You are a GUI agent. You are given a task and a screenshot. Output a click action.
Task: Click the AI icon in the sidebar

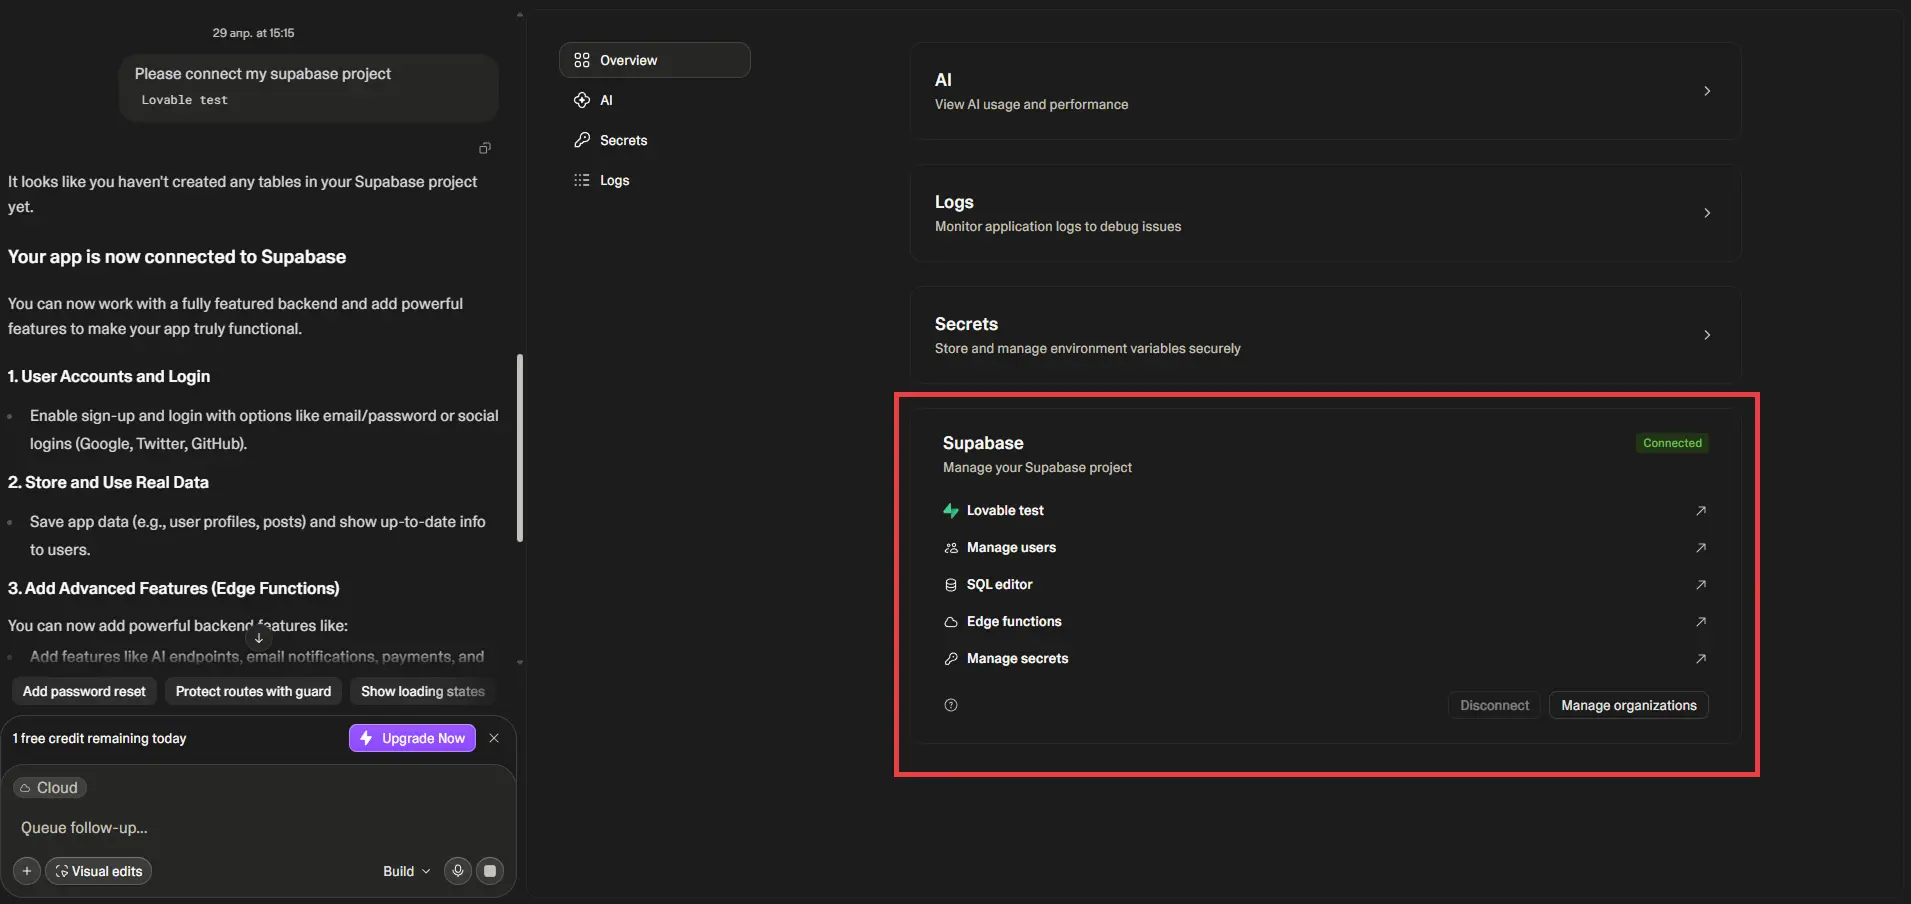[x=582, y=100]
